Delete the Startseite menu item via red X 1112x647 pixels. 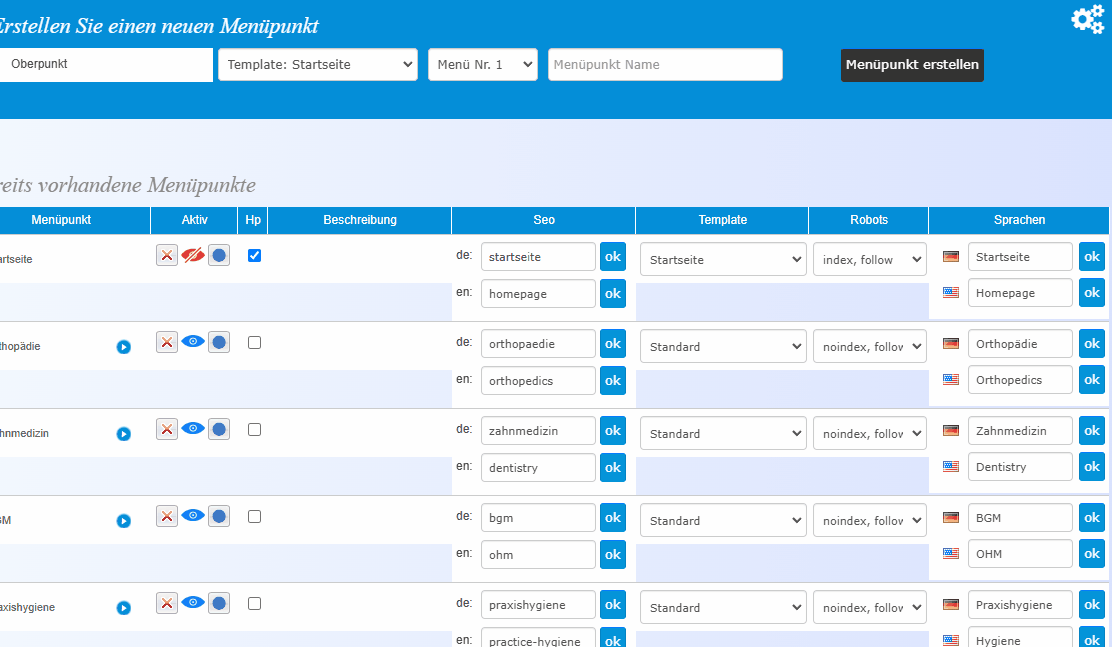click(167, 255)
